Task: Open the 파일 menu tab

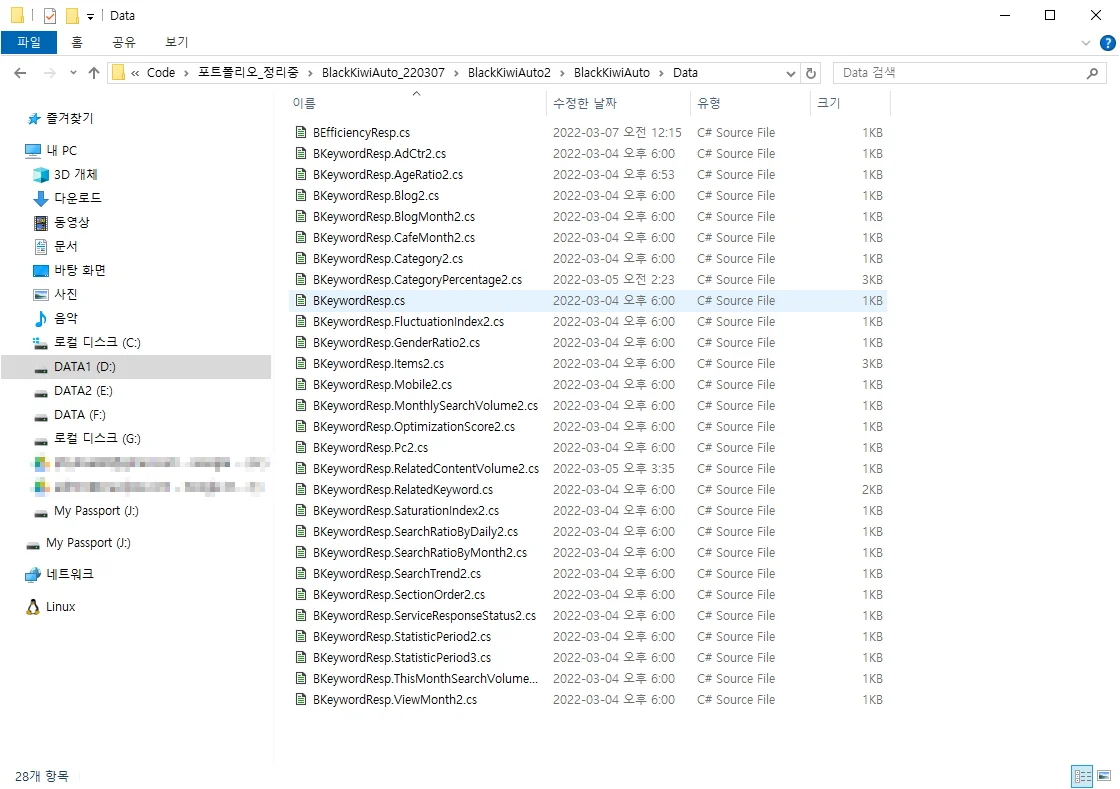Action: (x=29, y=42)
